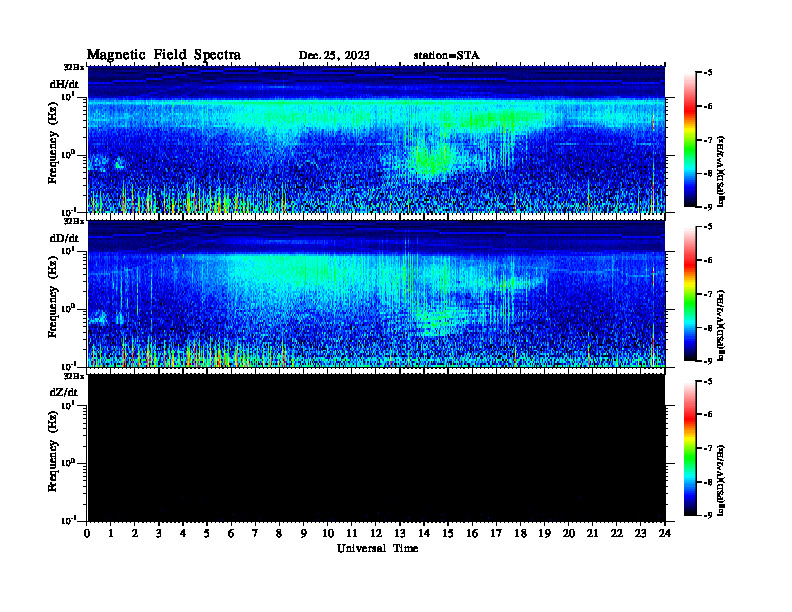Screen dimensions: 792x612
Task: Click the "32Hz" label atop dH/dt panel
Action: coord(74,67)
